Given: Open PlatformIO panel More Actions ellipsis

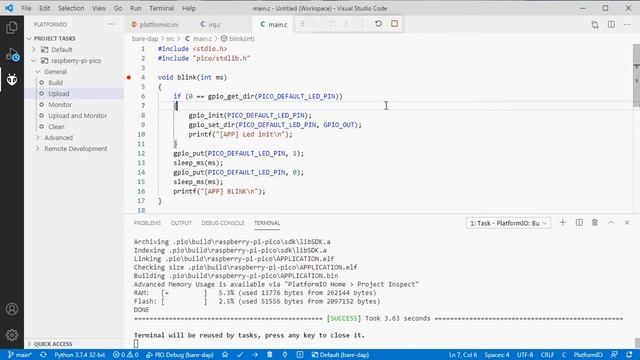Looking at the screenshot, I should click(x=111, y=24).
